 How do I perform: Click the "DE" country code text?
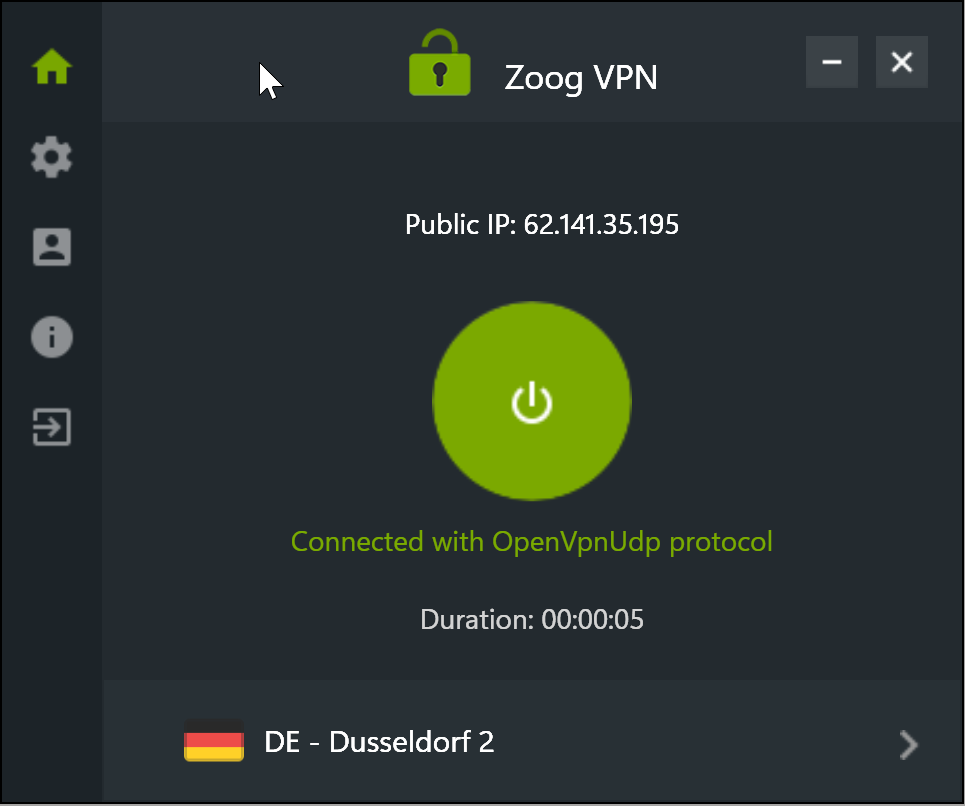[282, 742]
